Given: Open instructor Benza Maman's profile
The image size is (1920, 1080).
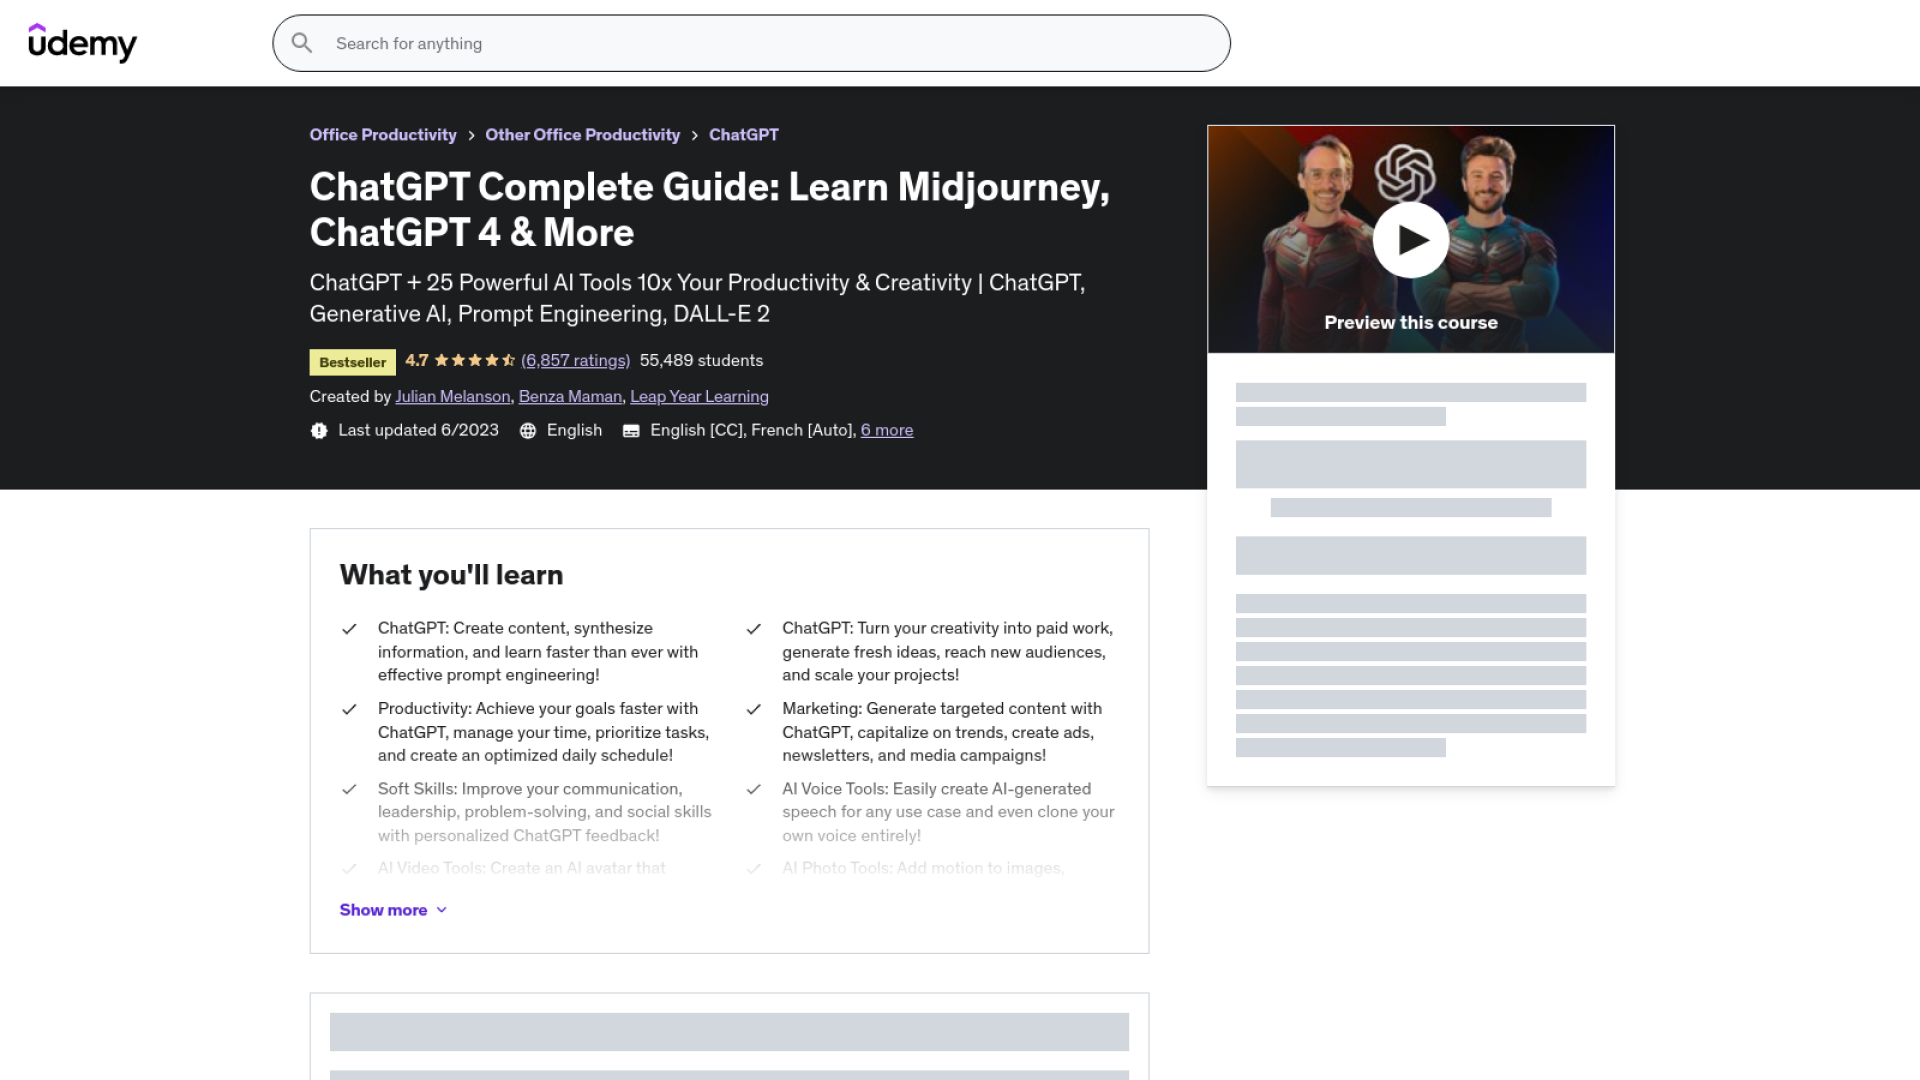Looking at the screenshot, I should click(x=570, y=397).
